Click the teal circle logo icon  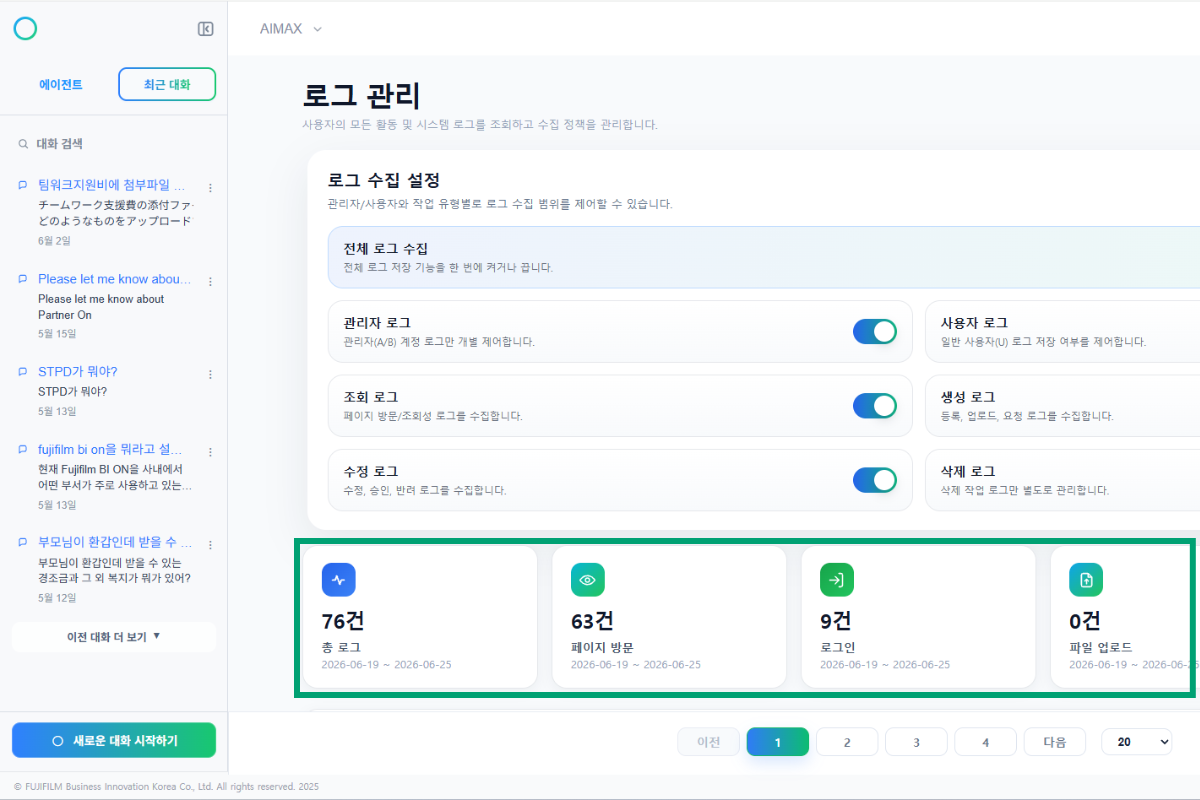[x=25, y=28]
